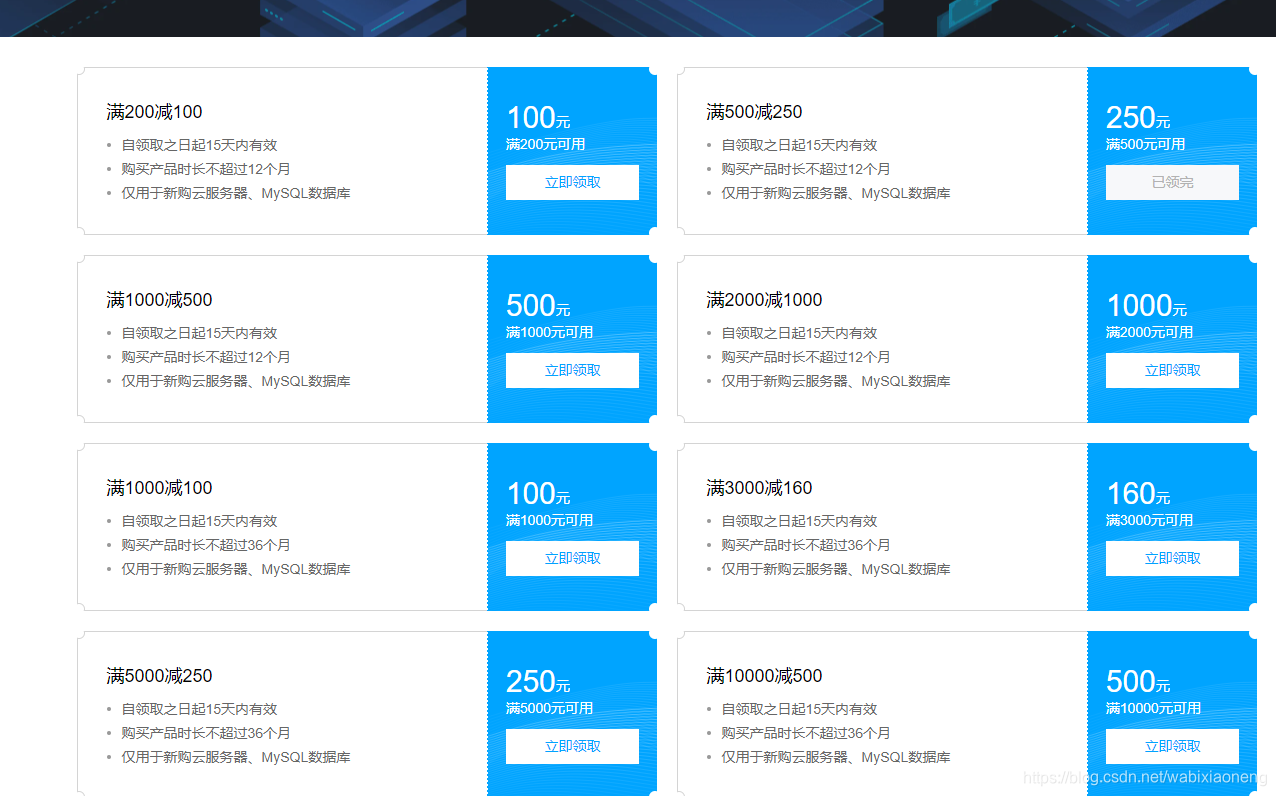Select the 满200减100 coupon title
Image resolution: width=1276 pixels, height=796 pixels.
coord(154,112)
